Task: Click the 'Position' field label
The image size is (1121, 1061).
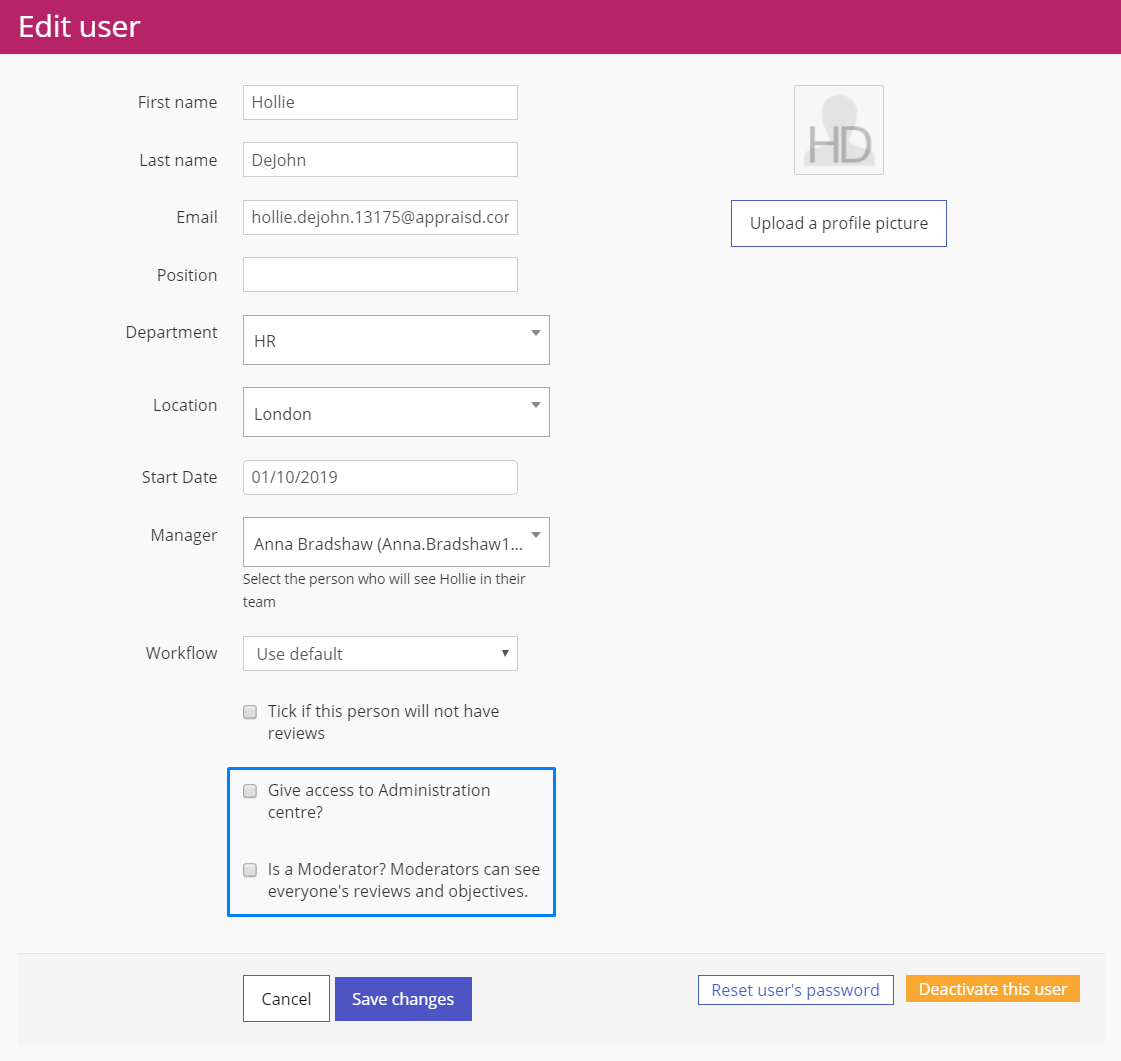Action: (187, 275)
